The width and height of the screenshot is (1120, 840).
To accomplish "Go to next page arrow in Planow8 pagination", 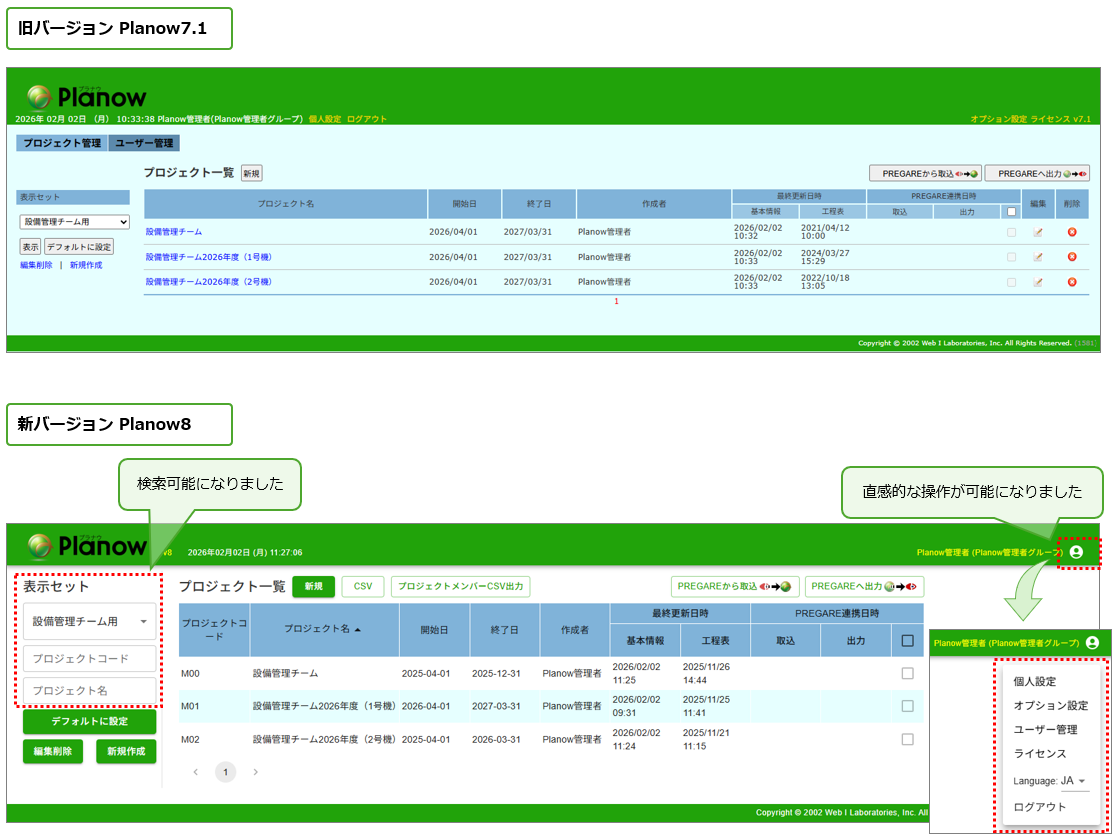I will (256, 772).
